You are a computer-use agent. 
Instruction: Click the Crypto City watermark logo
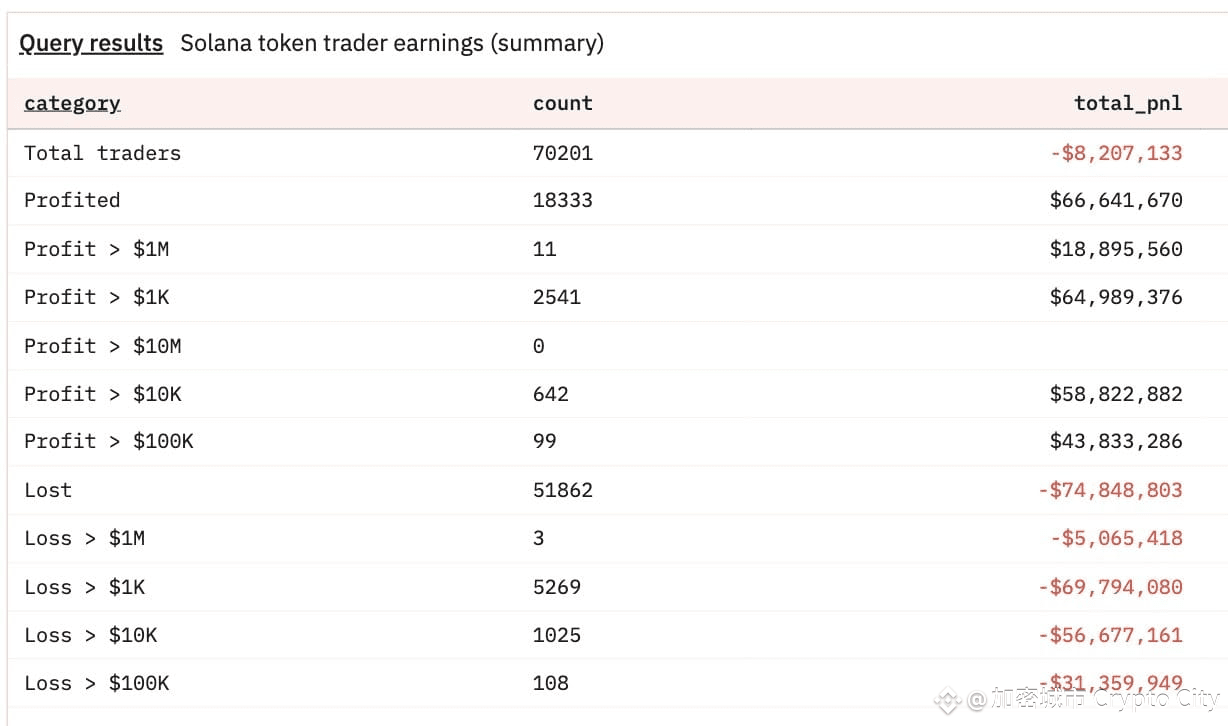click(947, 700)
